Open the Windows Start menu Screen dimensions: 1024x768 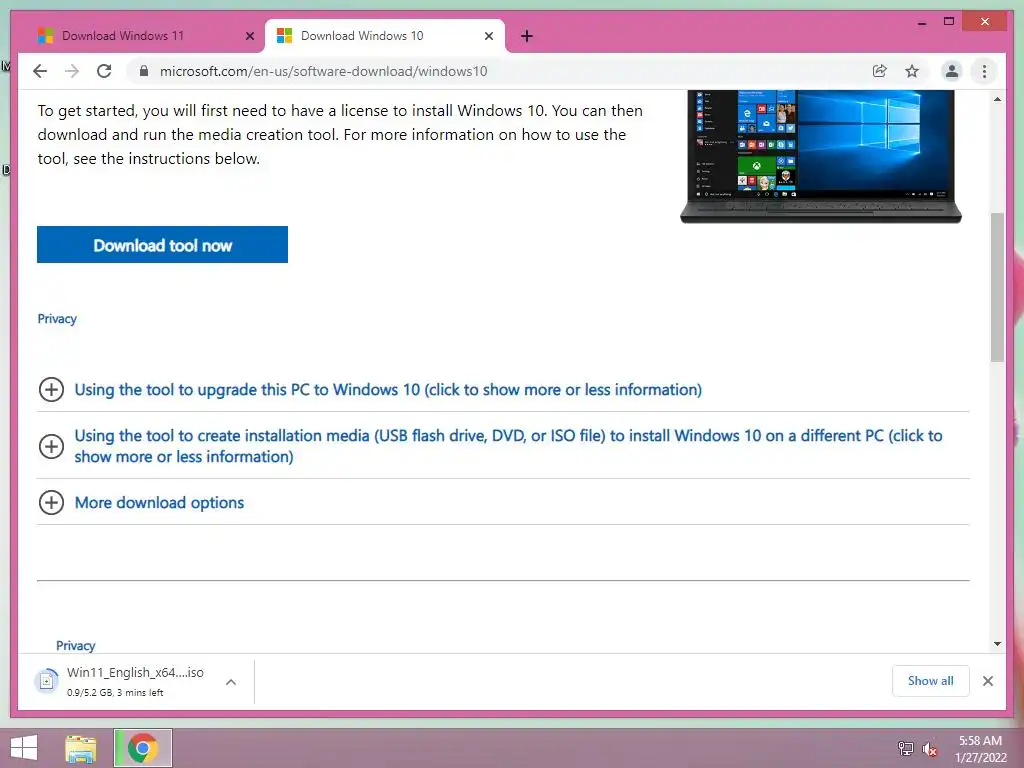(x=24, y=748)
